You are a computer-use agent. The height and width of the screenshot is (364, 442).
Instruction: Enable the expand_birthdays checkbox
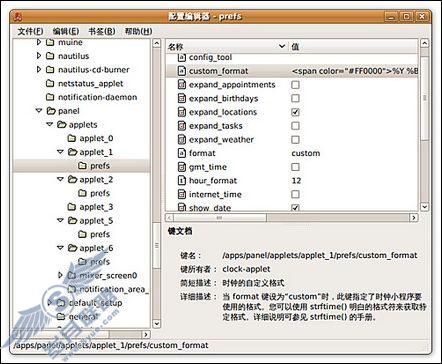pos(295,98)
